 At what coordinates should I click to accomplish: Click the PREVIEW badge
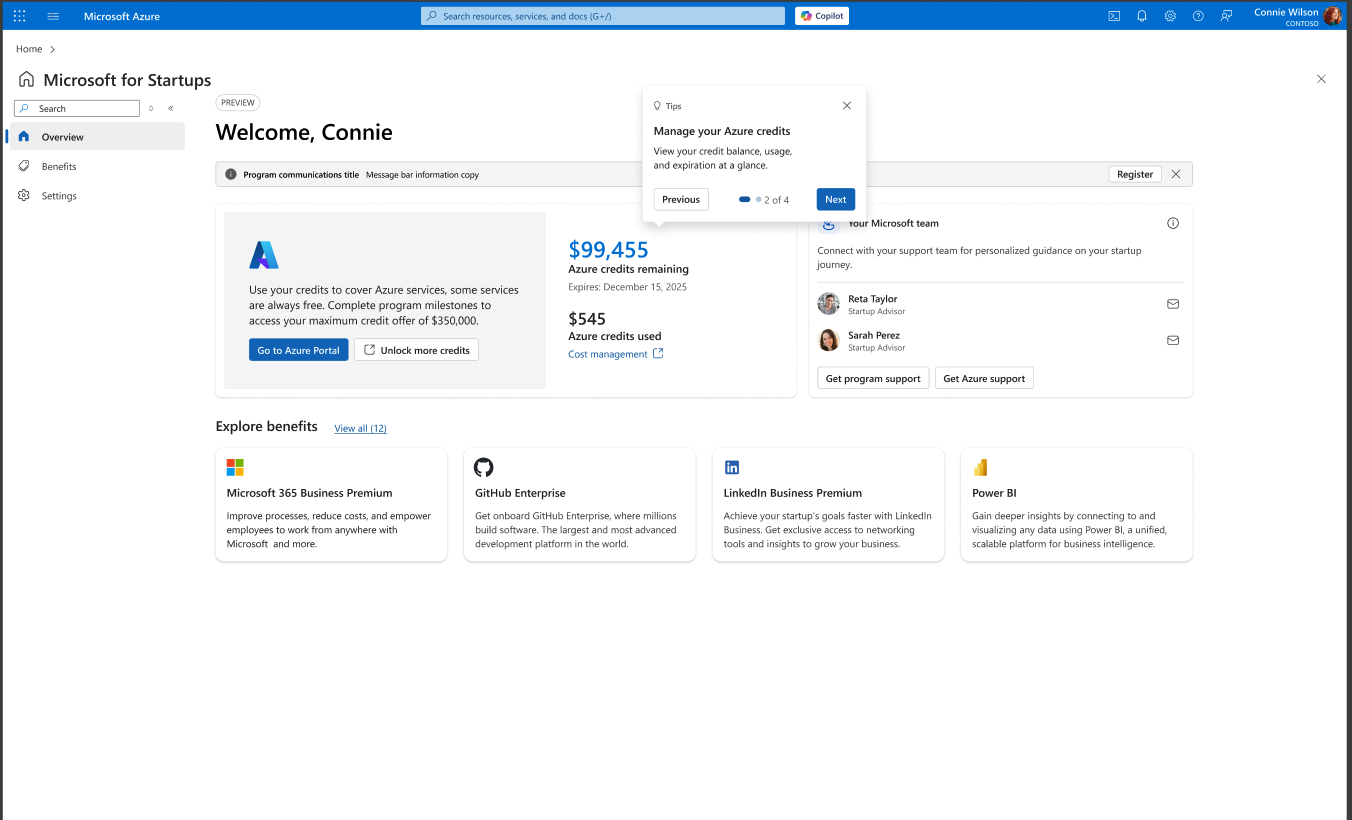(x=238, y=102)
